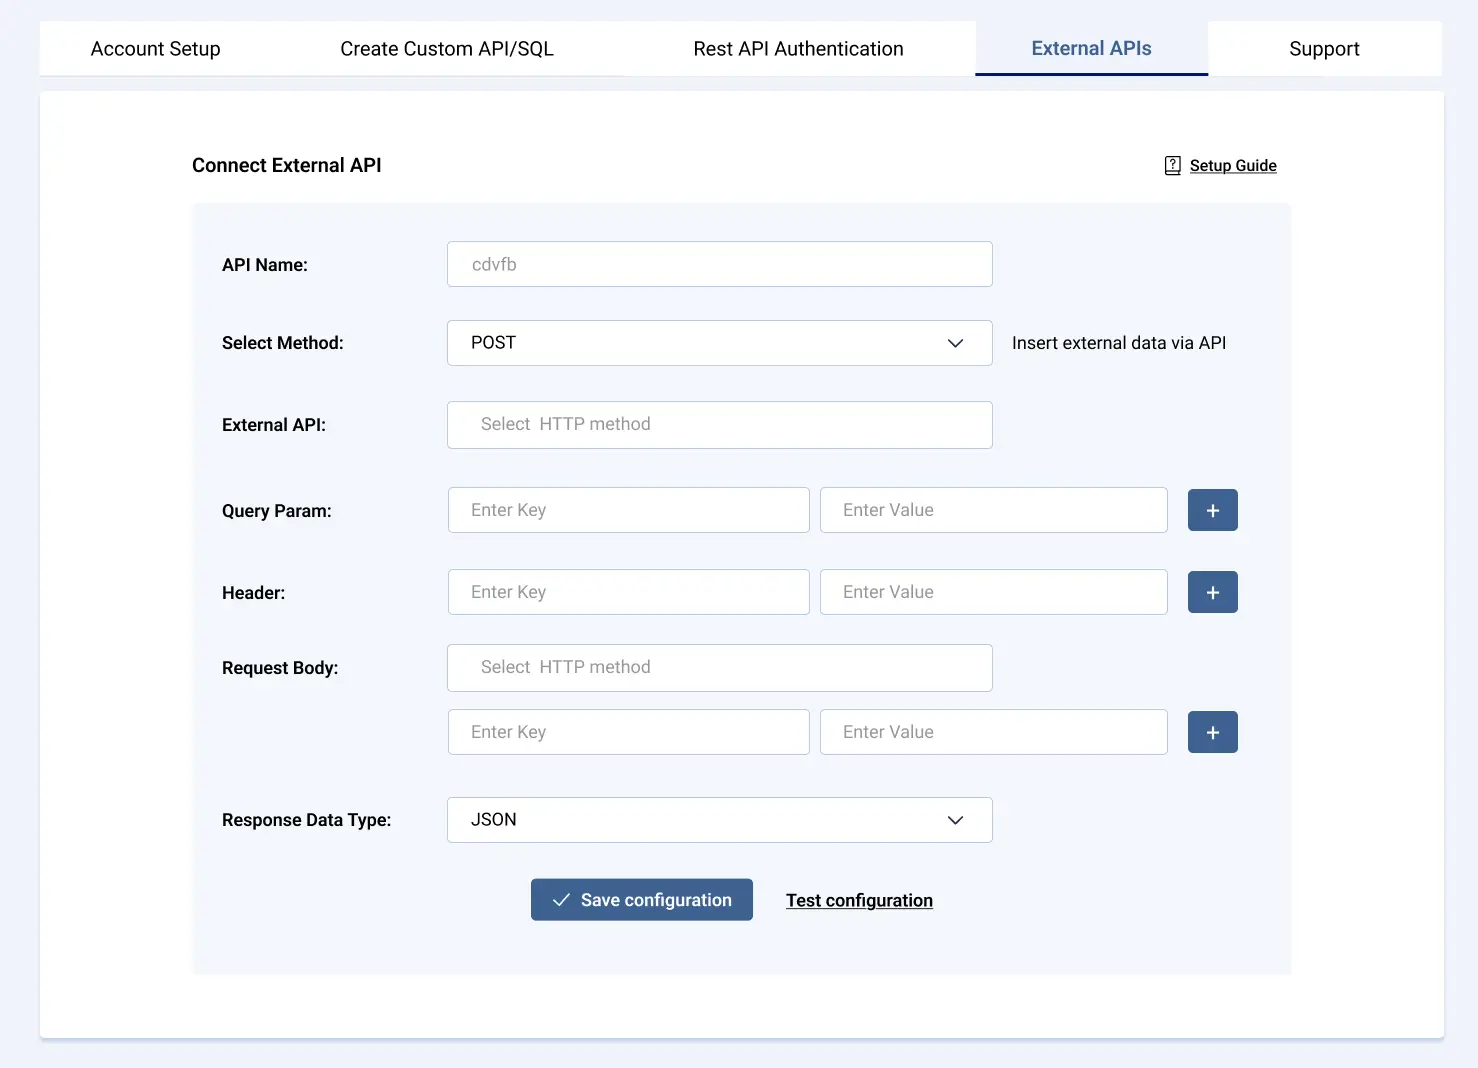
Task: Click the plus icon beside Query Param
Action: pos(1212,510)
